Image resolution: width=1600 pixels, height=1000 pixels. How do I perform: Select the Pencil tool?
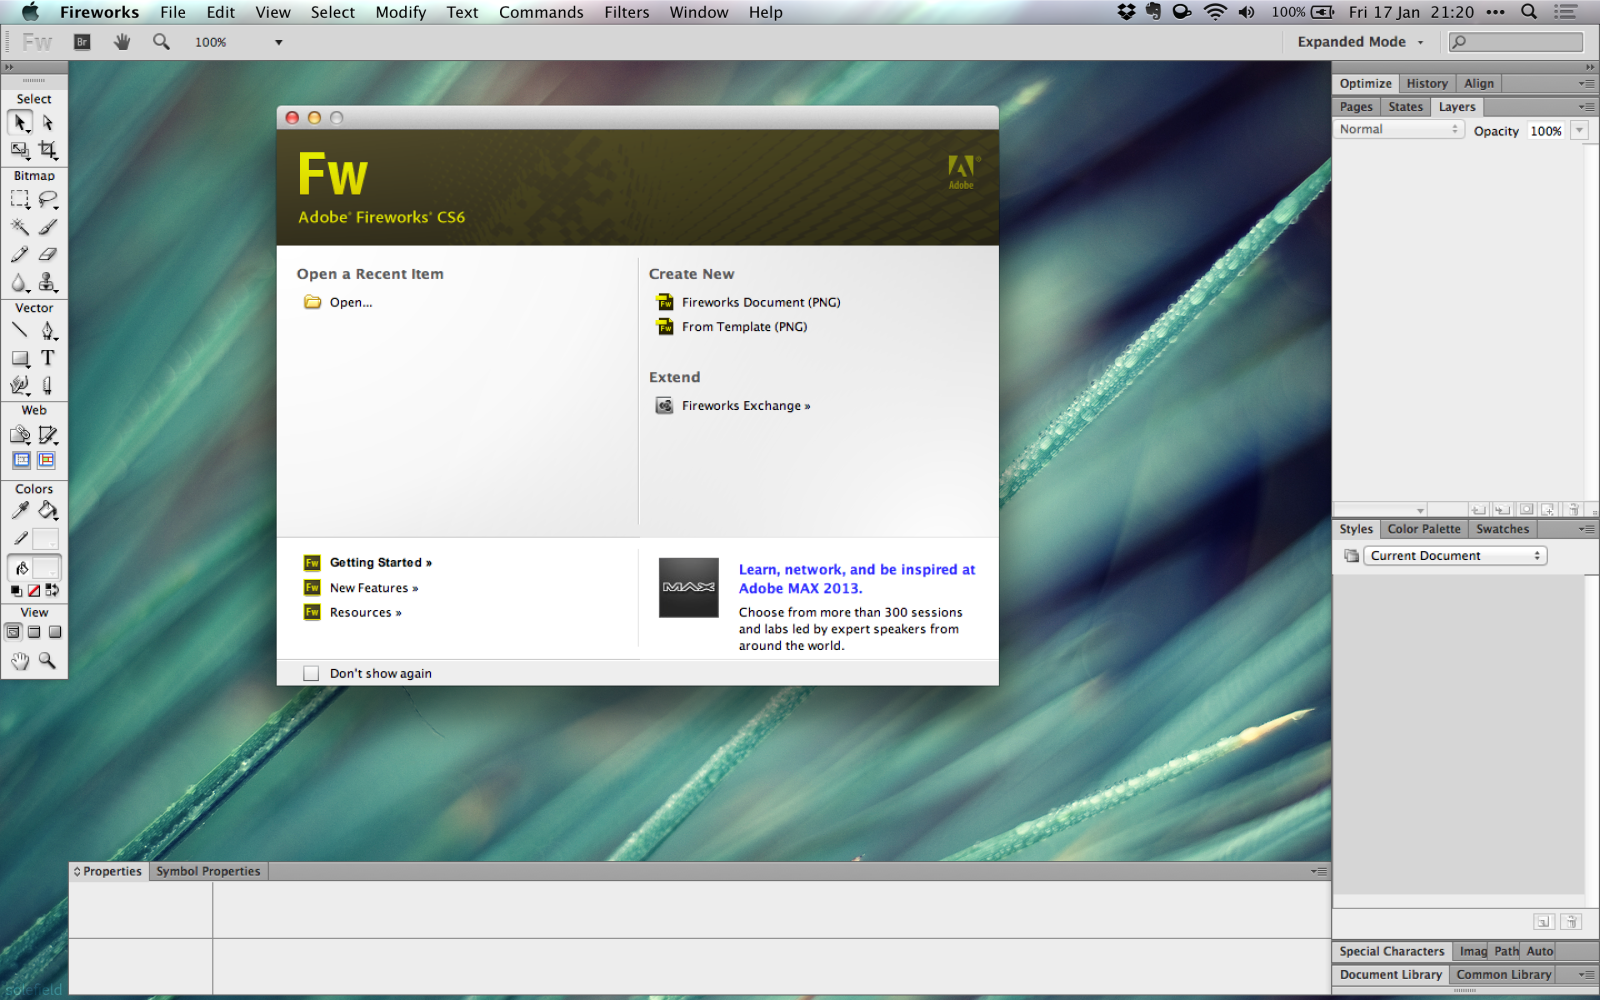pos(20,254)
